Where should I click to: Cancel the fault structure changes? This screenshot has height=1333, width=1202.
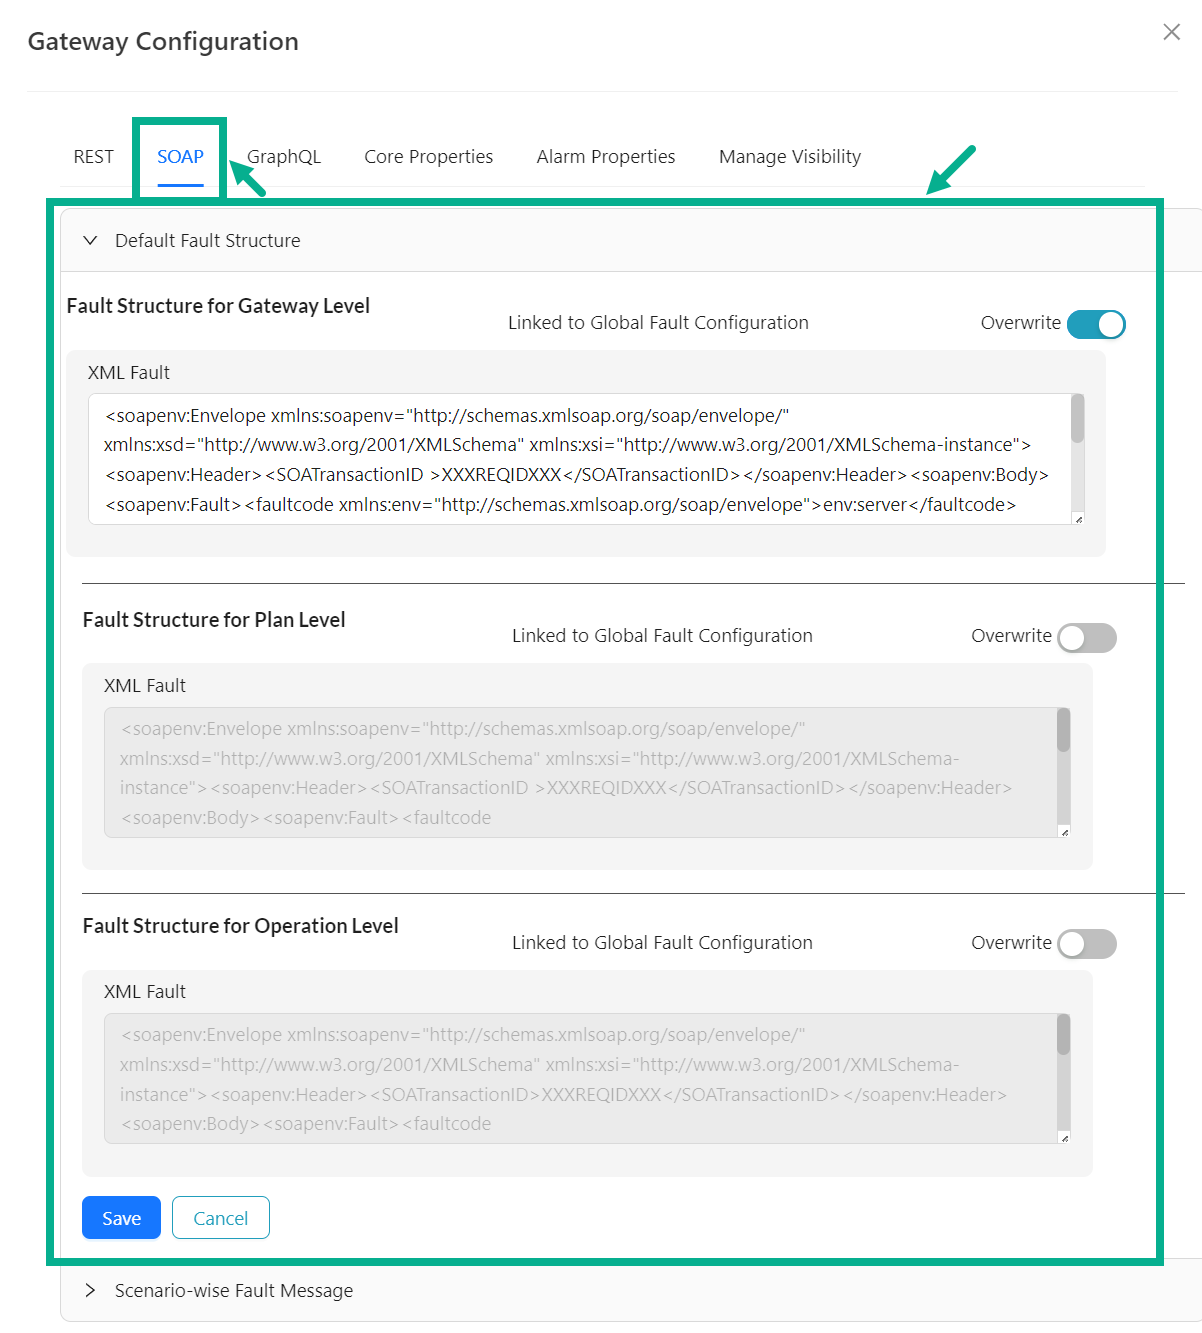(x=220, y=1218)
